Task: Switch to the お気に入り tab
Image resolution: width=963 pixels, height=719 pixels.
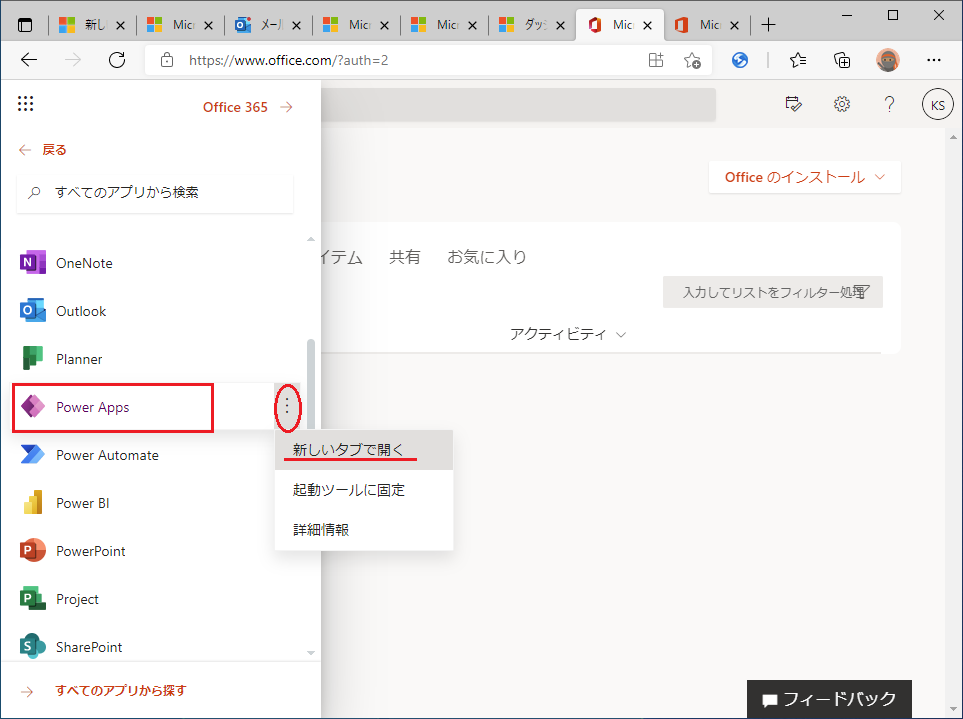Action: pos(486,257)
